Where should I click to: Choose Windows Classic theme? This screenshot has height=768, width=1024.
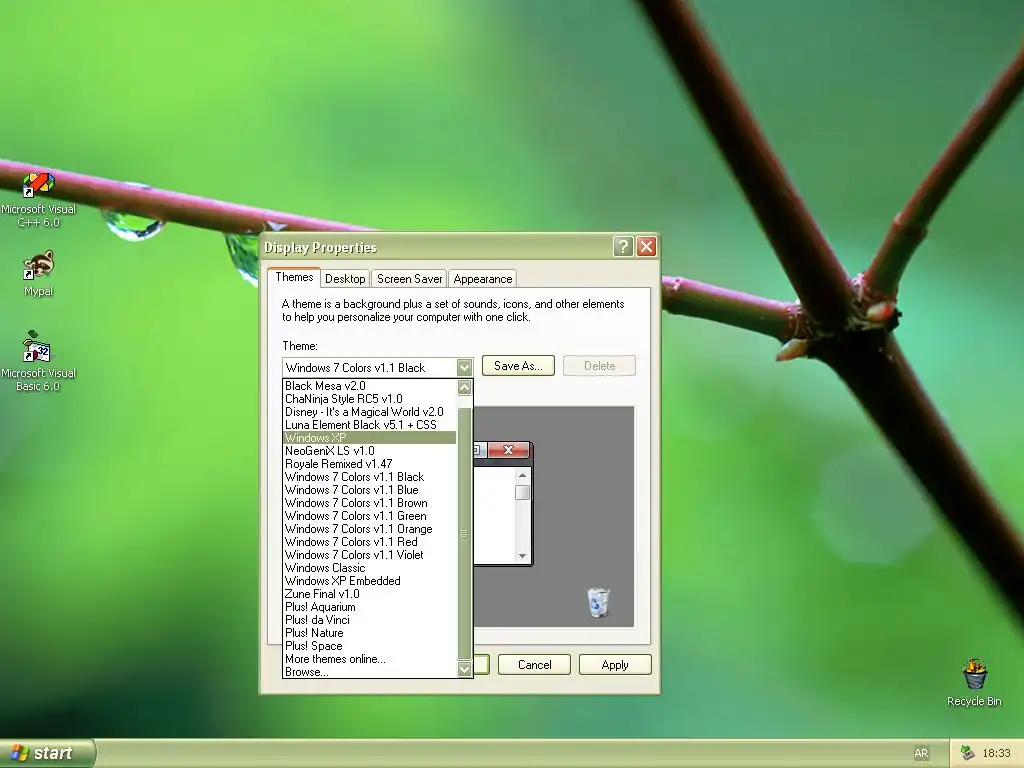pos(370,568)
